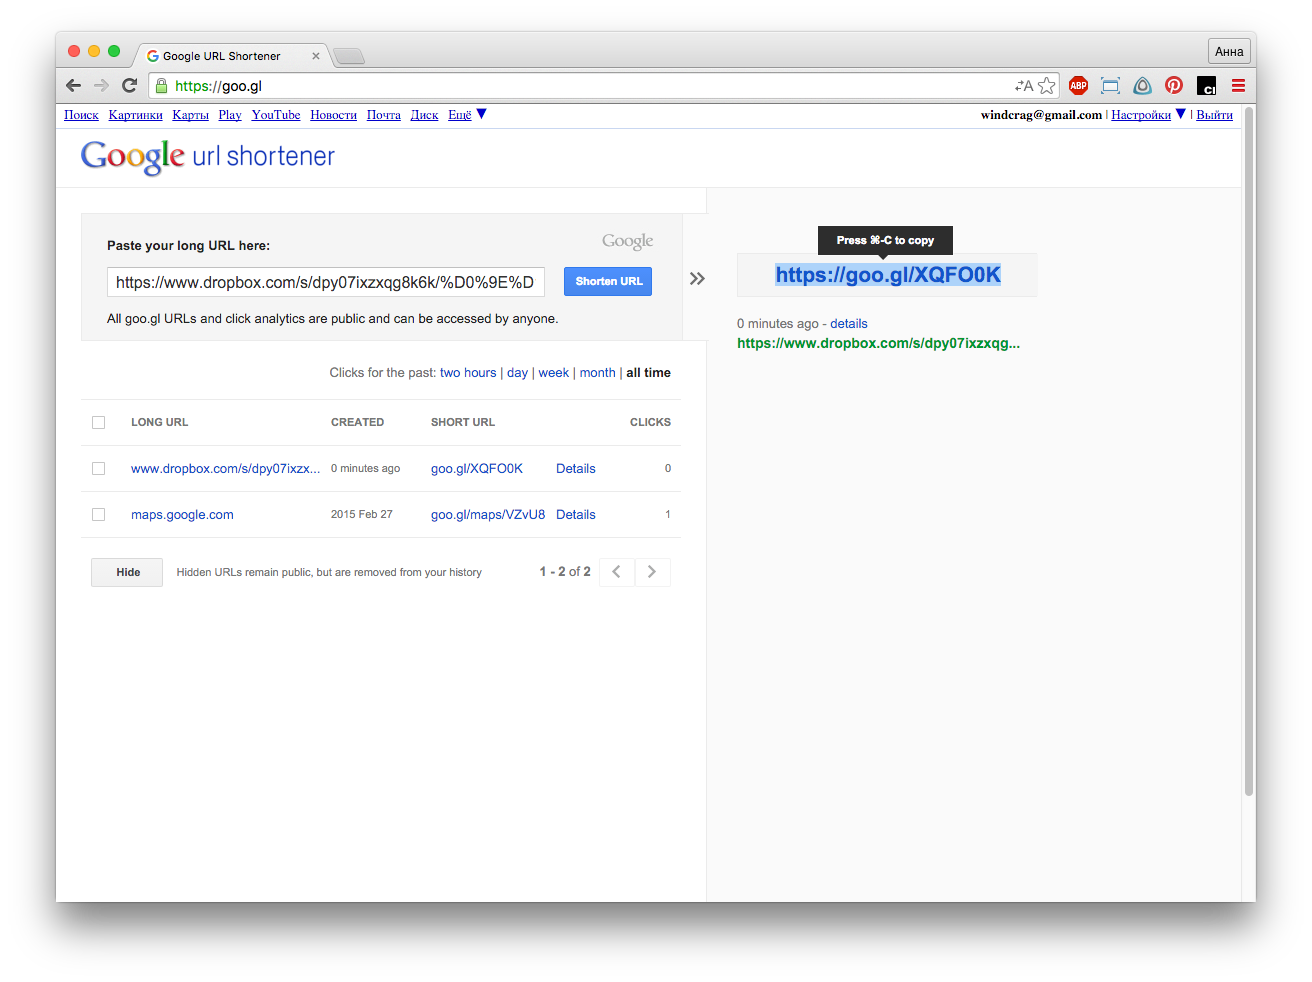Check the box for the dropbox.com row
The image size is (1312, 982).
98,468
